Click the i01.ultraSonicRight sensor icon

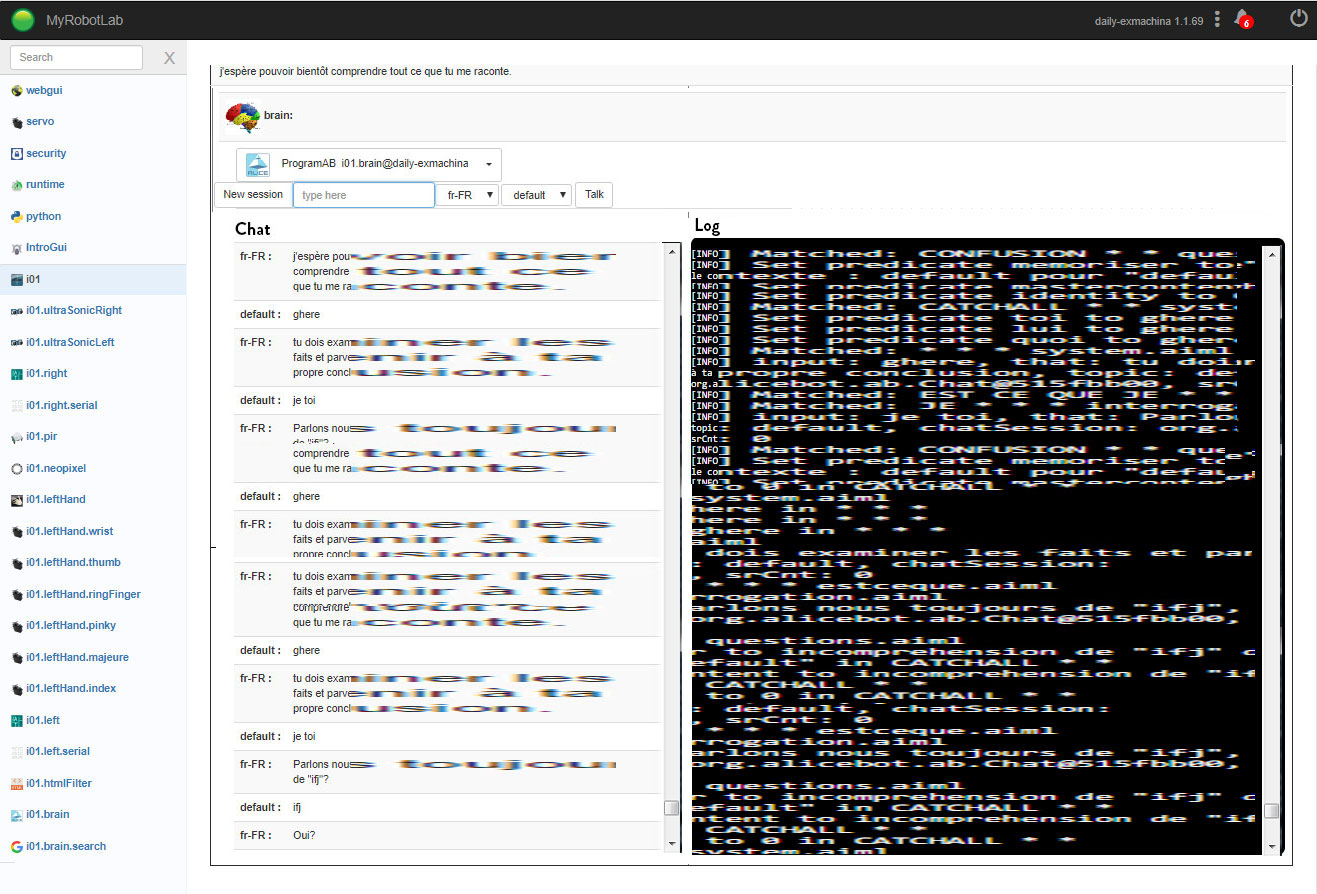click(16, 311)
